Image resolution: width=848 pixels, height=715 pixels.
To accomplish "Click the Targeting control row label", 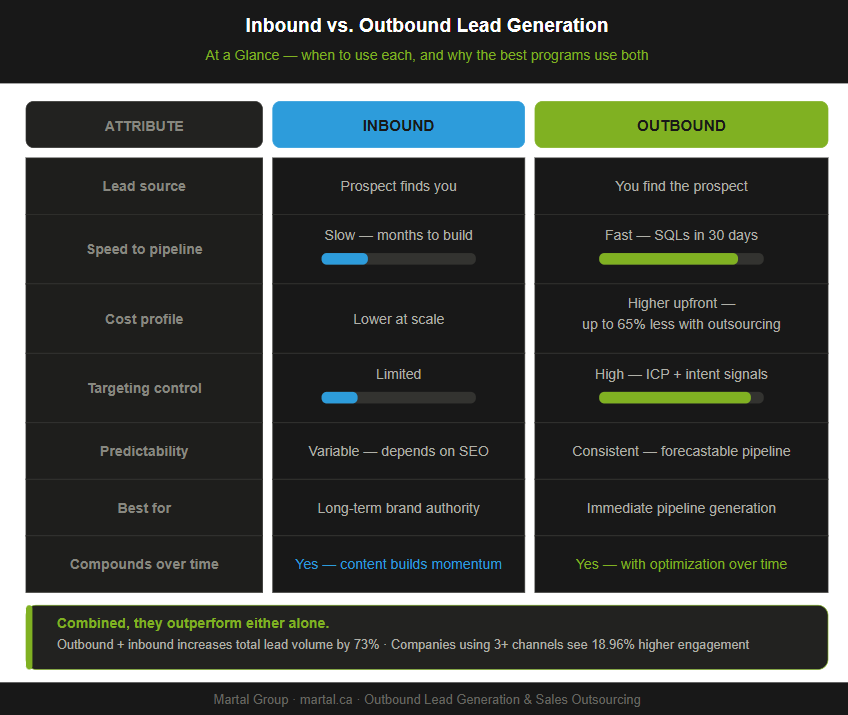I will [144, 388].
